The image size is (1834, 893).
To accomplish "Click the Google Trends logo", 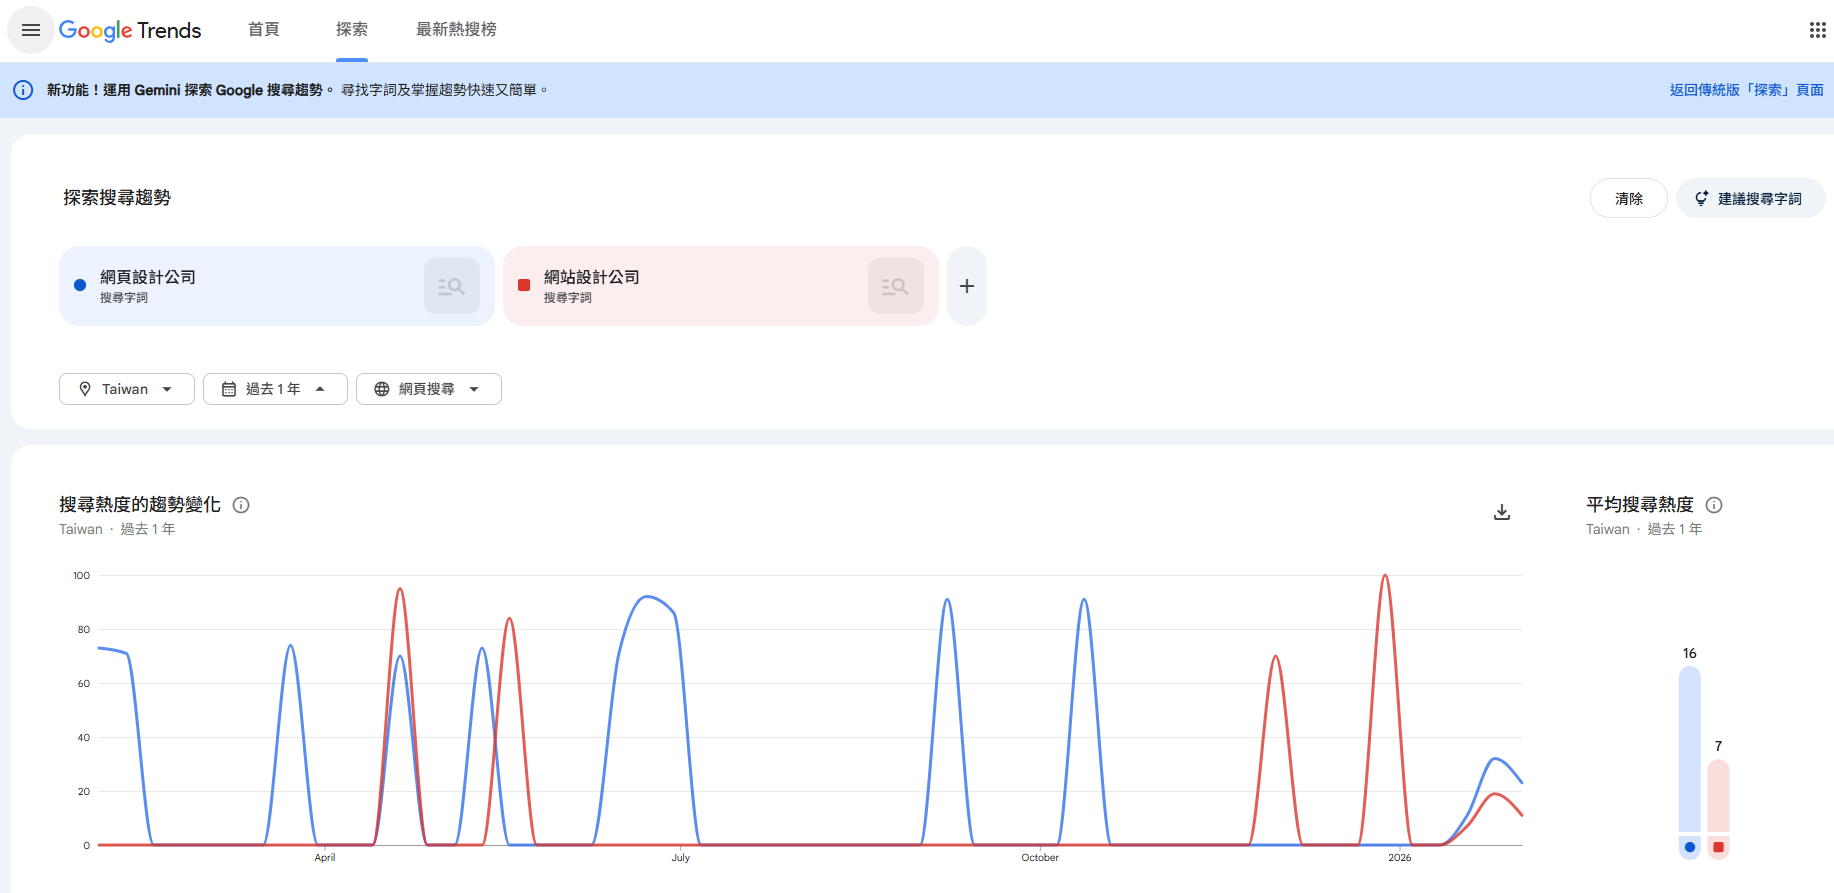I will pyautogui.click(x=130, y=30).
